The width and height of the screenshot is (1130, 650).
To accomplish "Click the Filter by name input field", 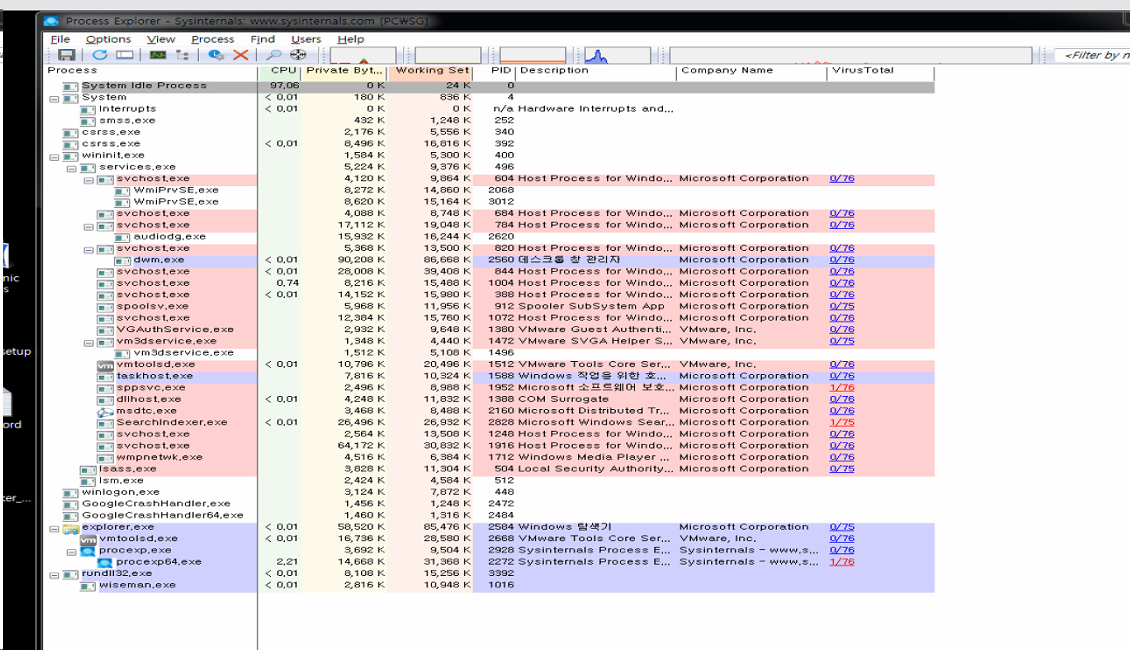I will pyautogui.click(x=1092, y=55).
